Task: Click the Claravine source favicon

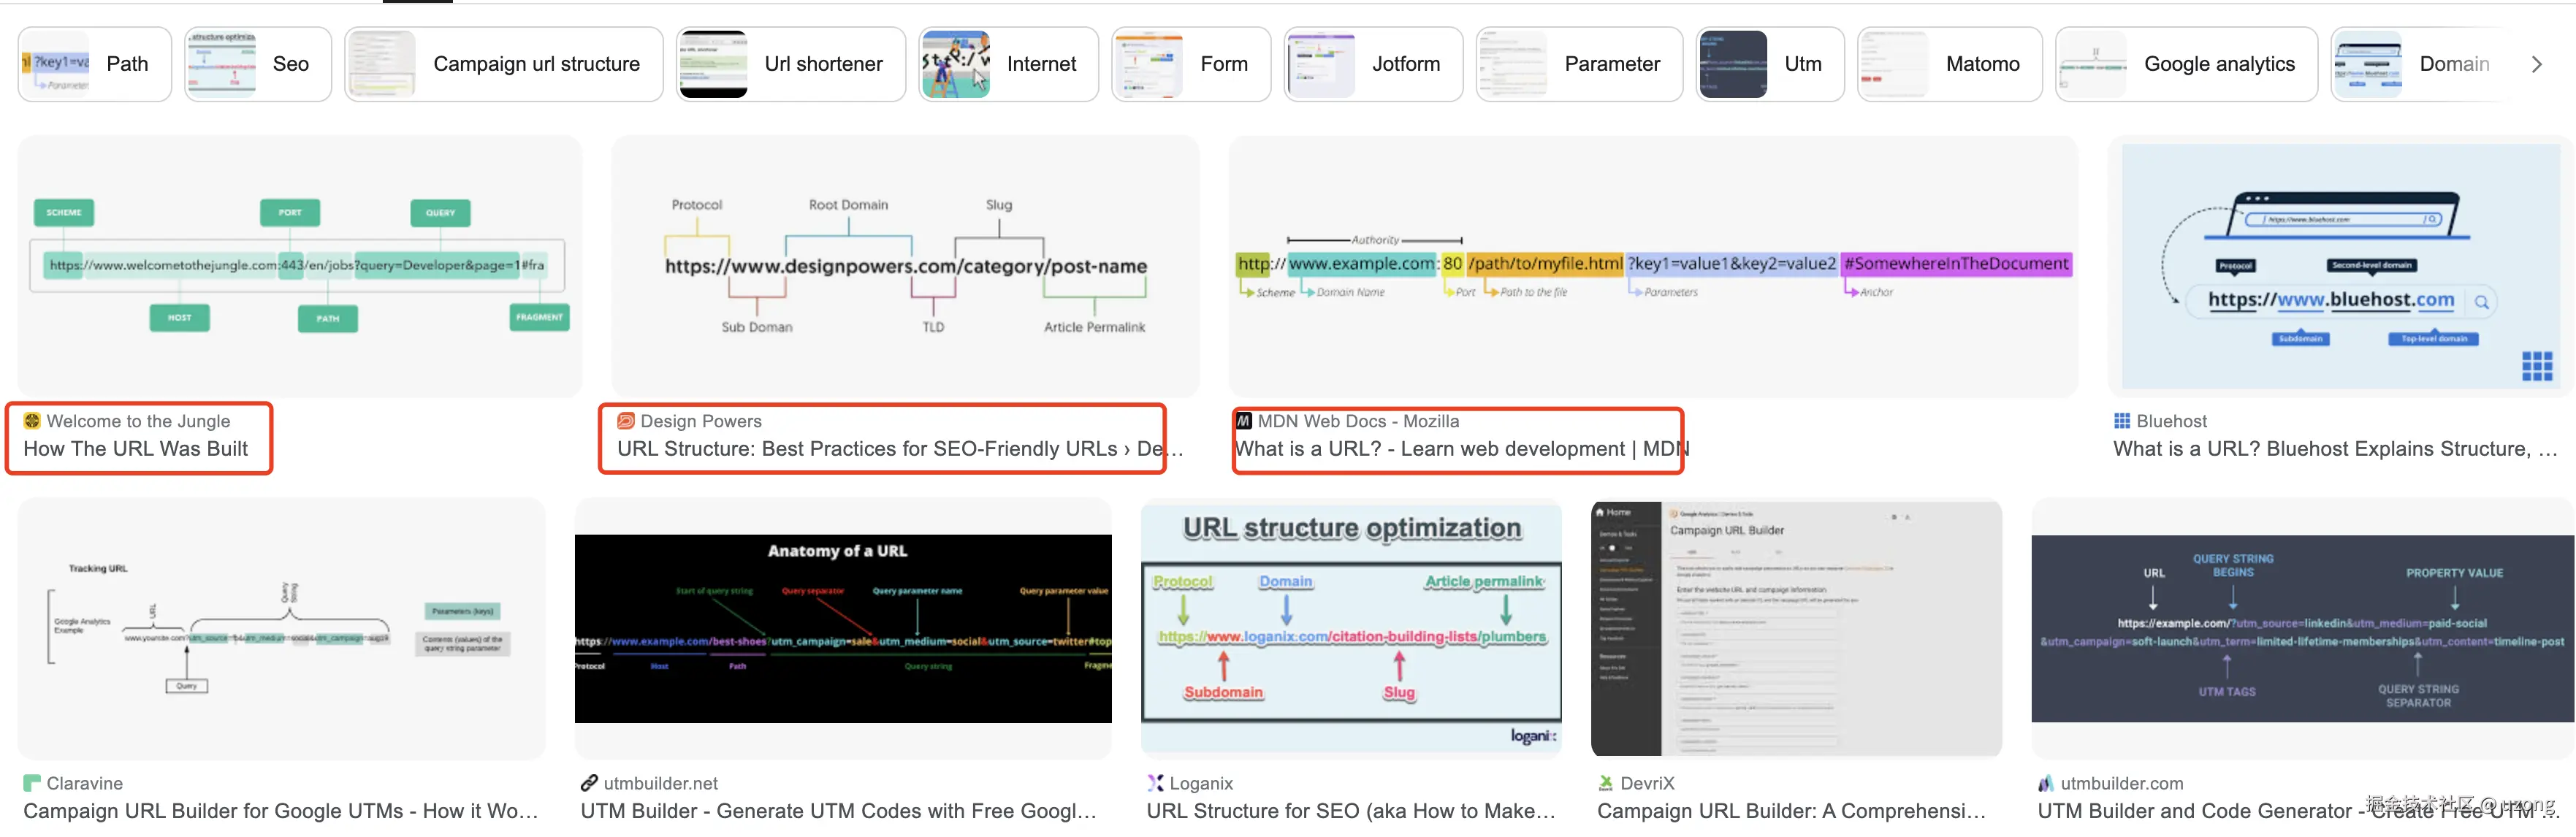Action: point(32,783)
